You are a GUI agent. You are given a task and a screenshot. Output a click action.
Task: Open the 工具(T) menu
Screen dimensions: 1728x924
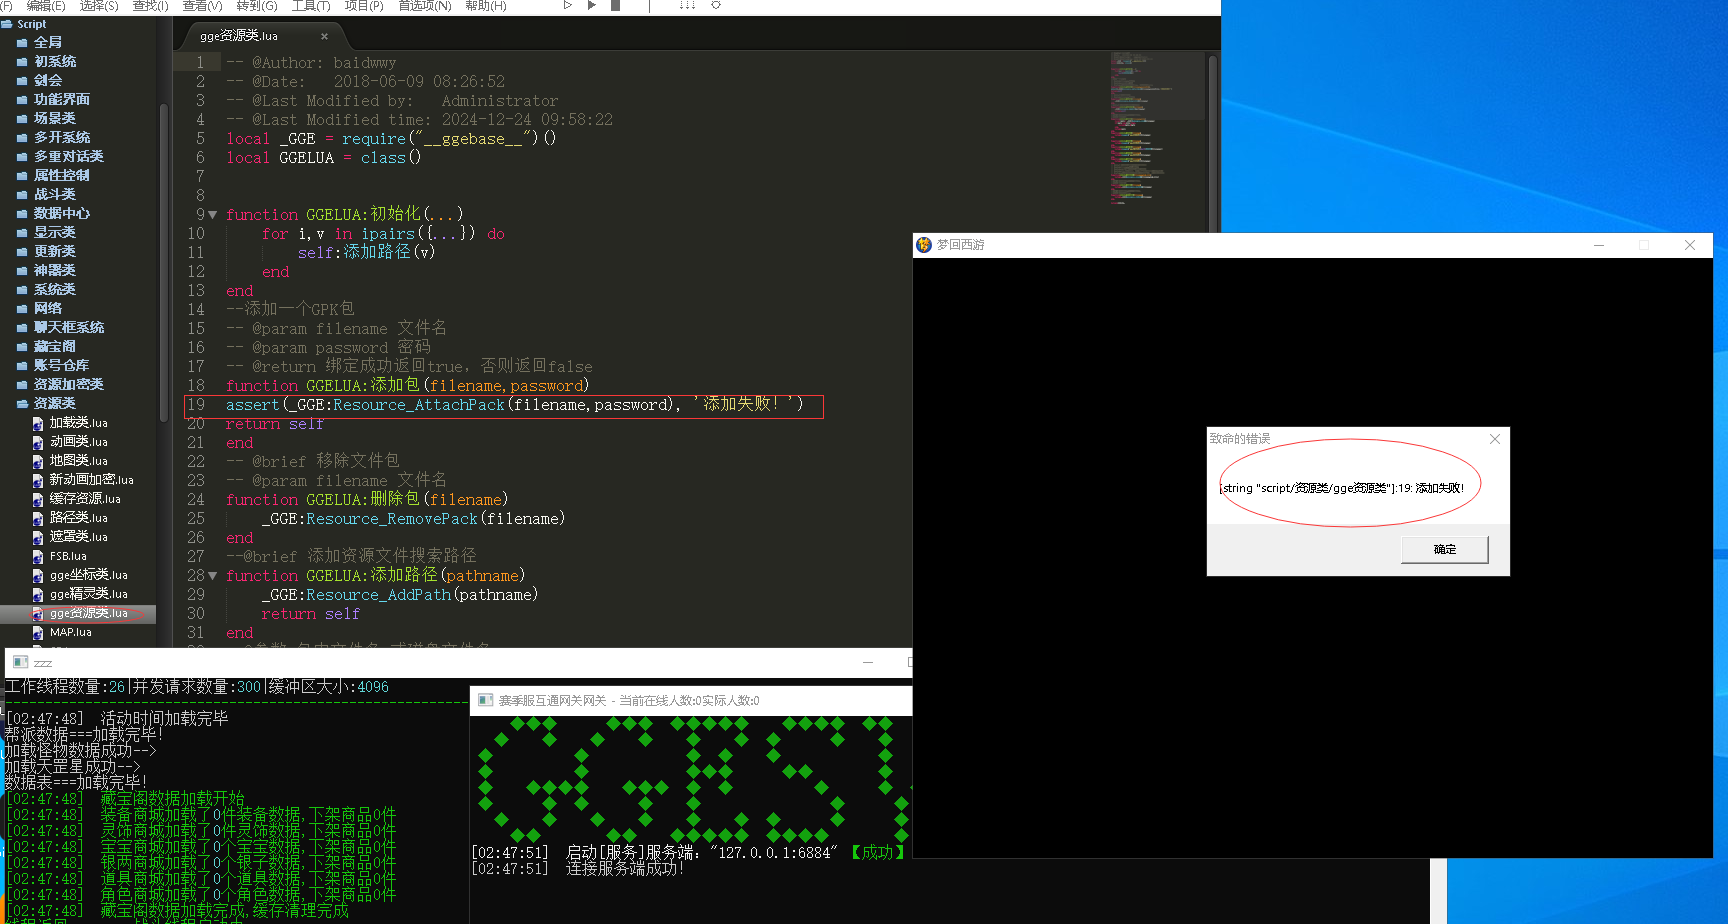[310, 6]
